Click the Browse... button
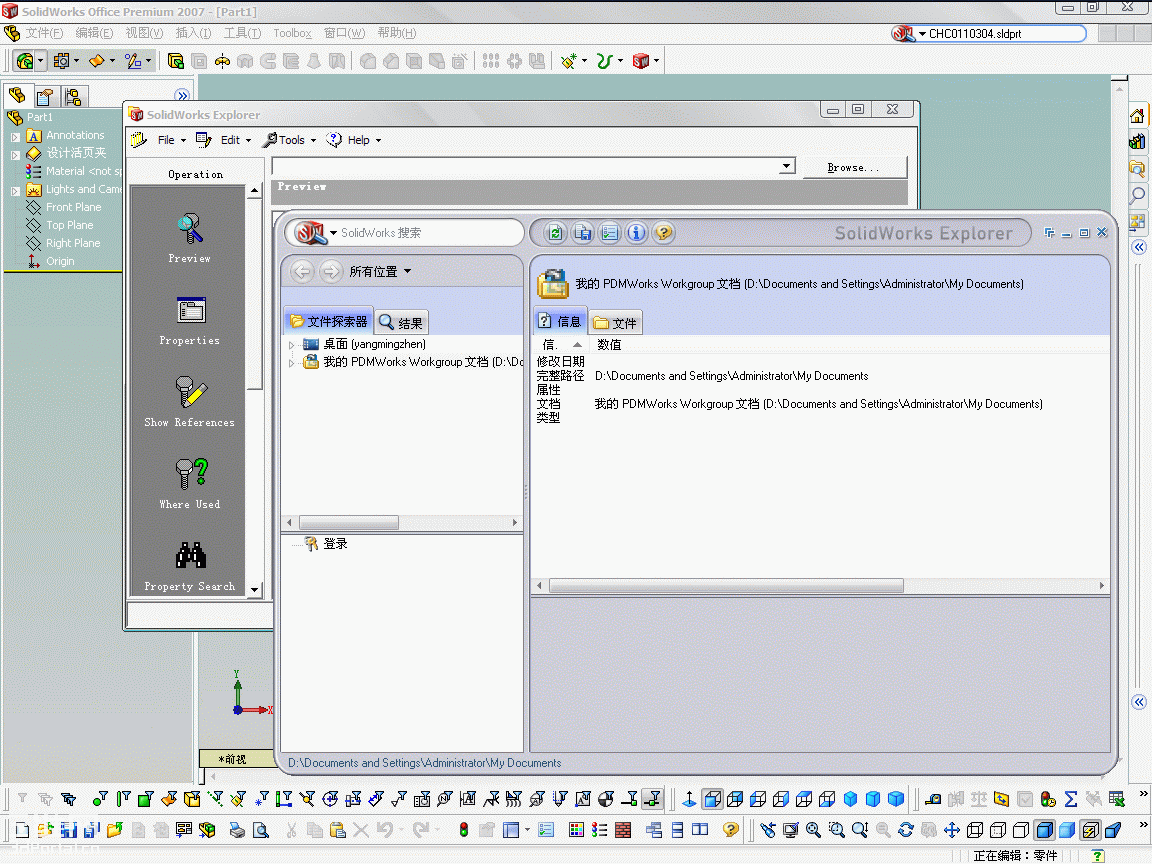 (x=854, y=168)
